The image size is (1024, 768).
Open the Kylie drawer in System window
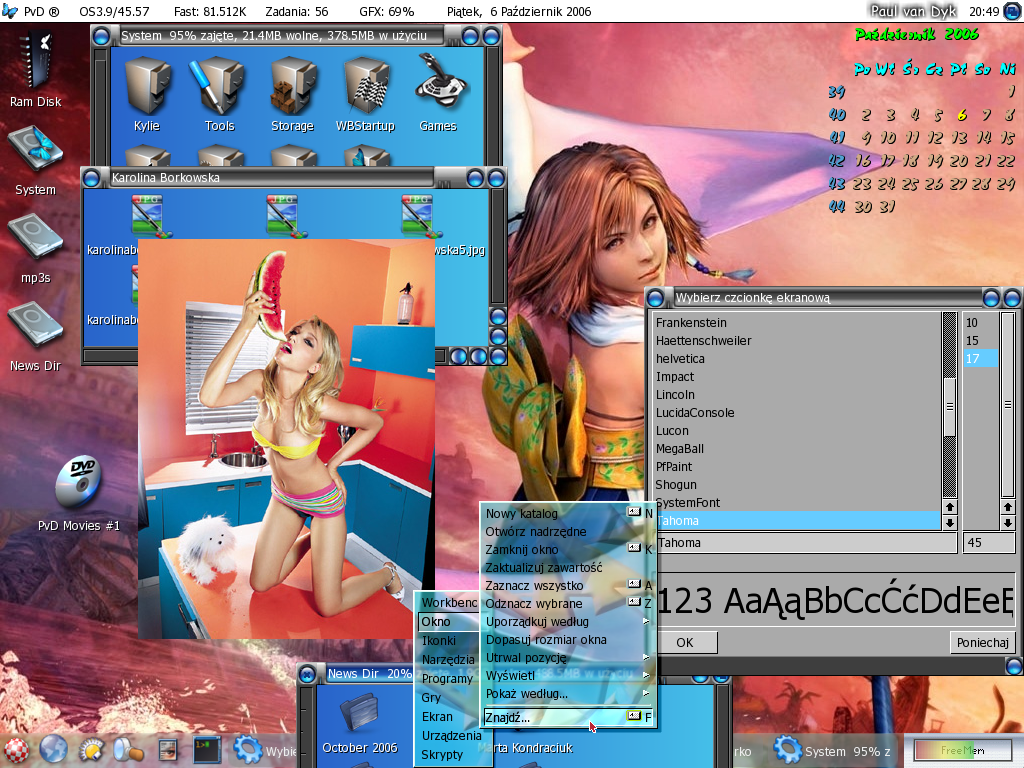[x=147, y=86]
